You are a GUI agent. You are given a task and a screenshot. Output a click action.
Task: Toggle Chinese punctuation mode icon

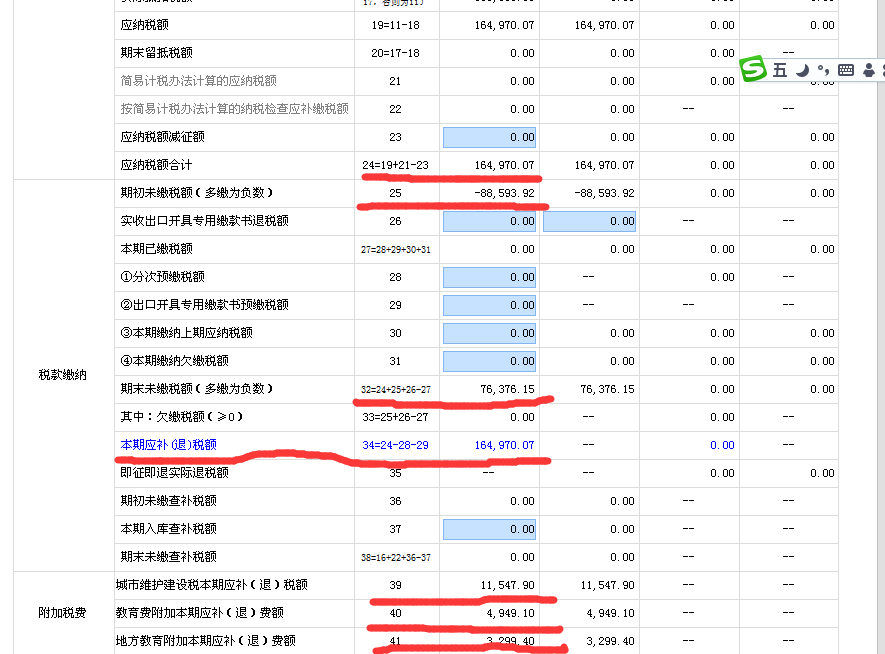coord(823,69)
